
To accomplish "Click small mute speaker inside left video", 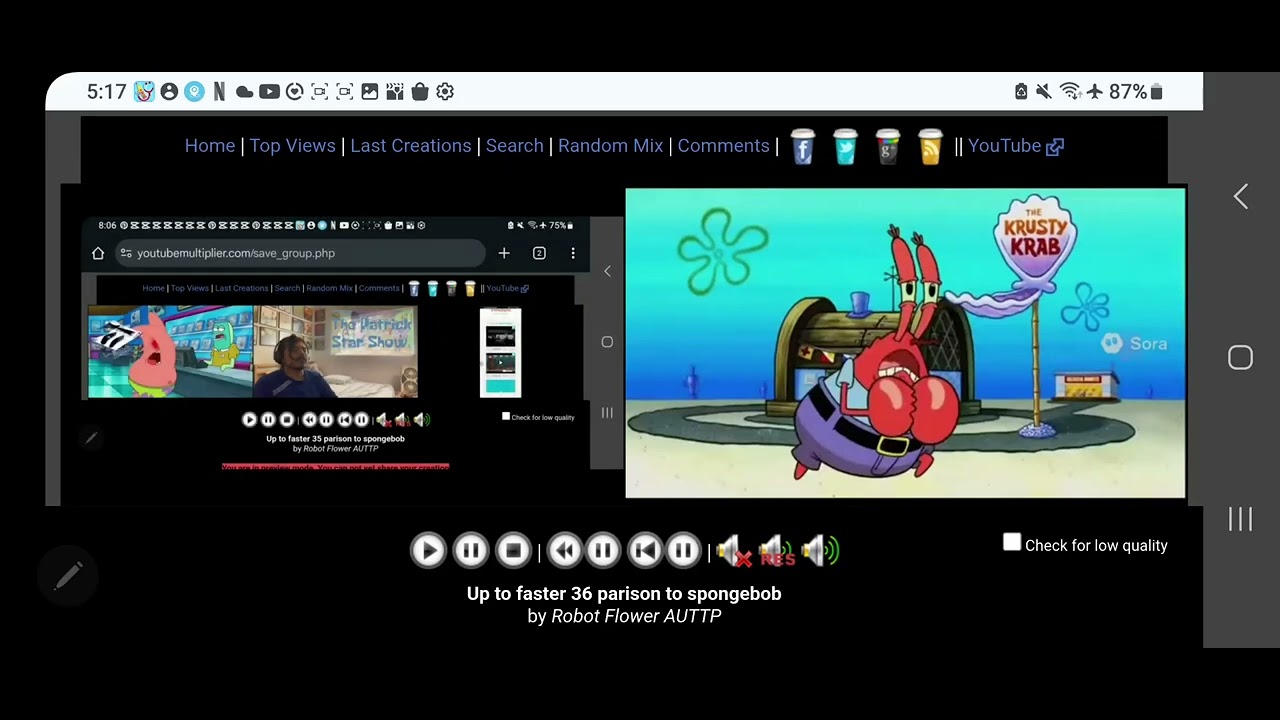I will (383, 420).
